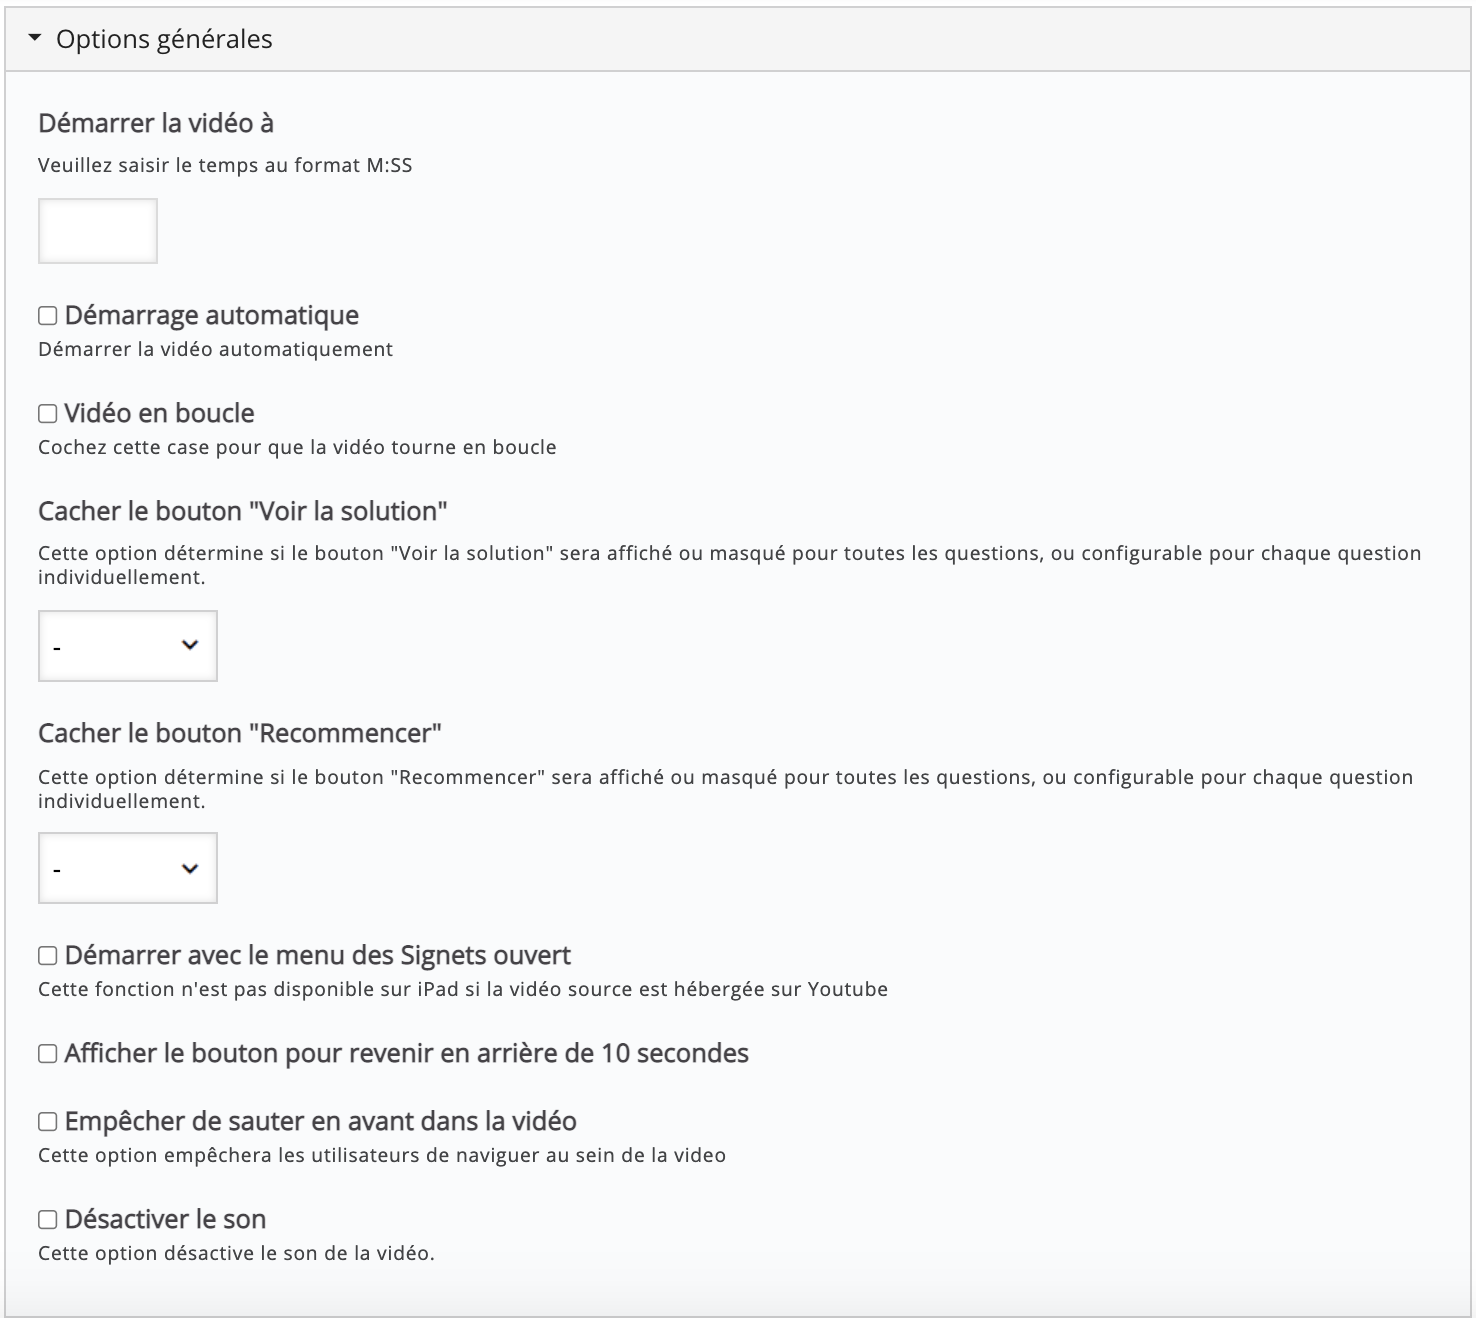Click the "Vidéo en boucle" label text

click(x=159, y=413)
